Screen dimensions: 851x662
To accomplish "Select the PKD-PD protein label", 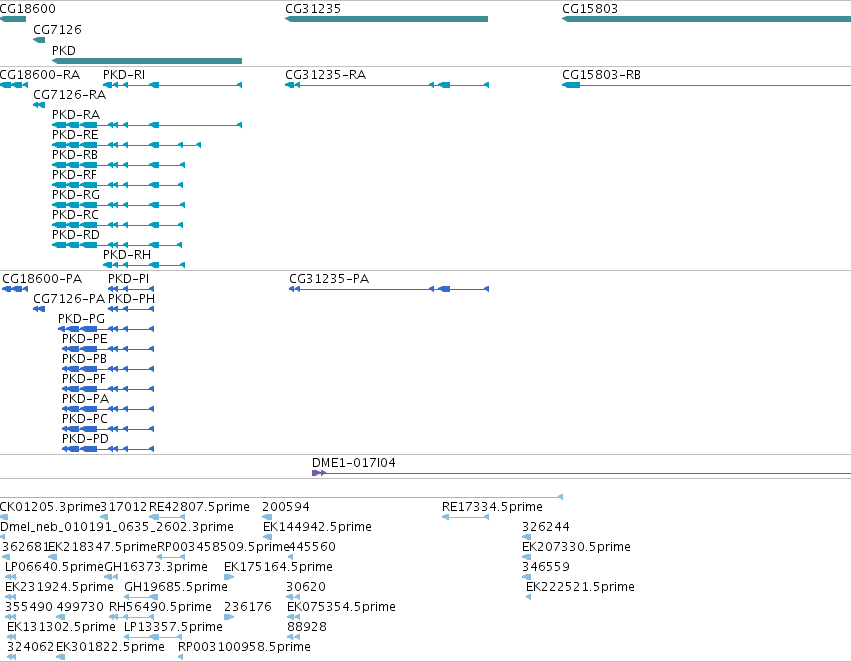I will coord(85,440).
